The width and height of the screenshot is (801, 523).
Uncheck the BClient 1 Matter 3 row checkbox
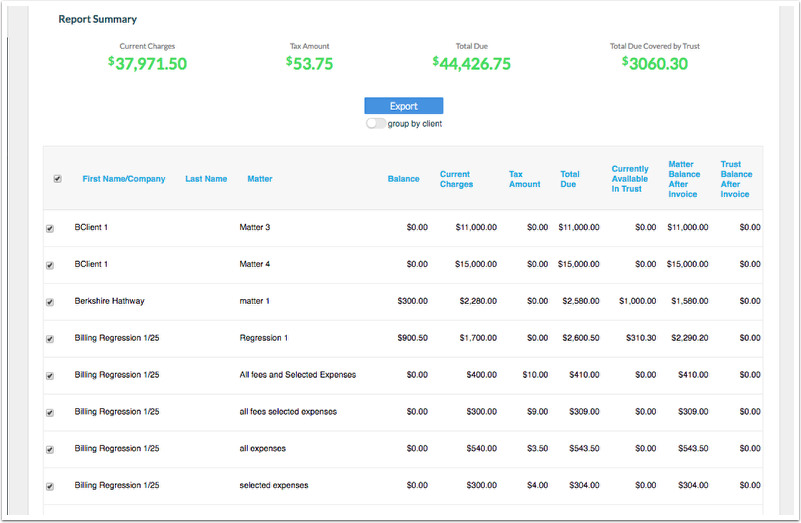(x=50, y=228)
